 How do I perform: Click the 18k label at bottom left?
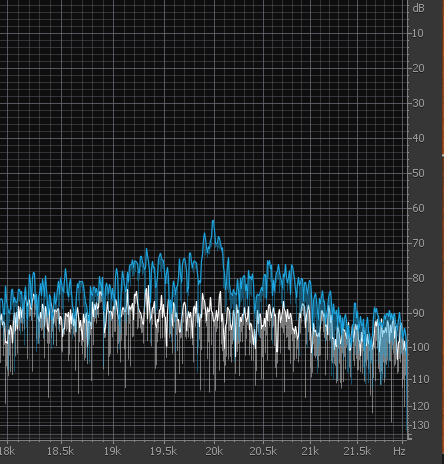(7, 451)
